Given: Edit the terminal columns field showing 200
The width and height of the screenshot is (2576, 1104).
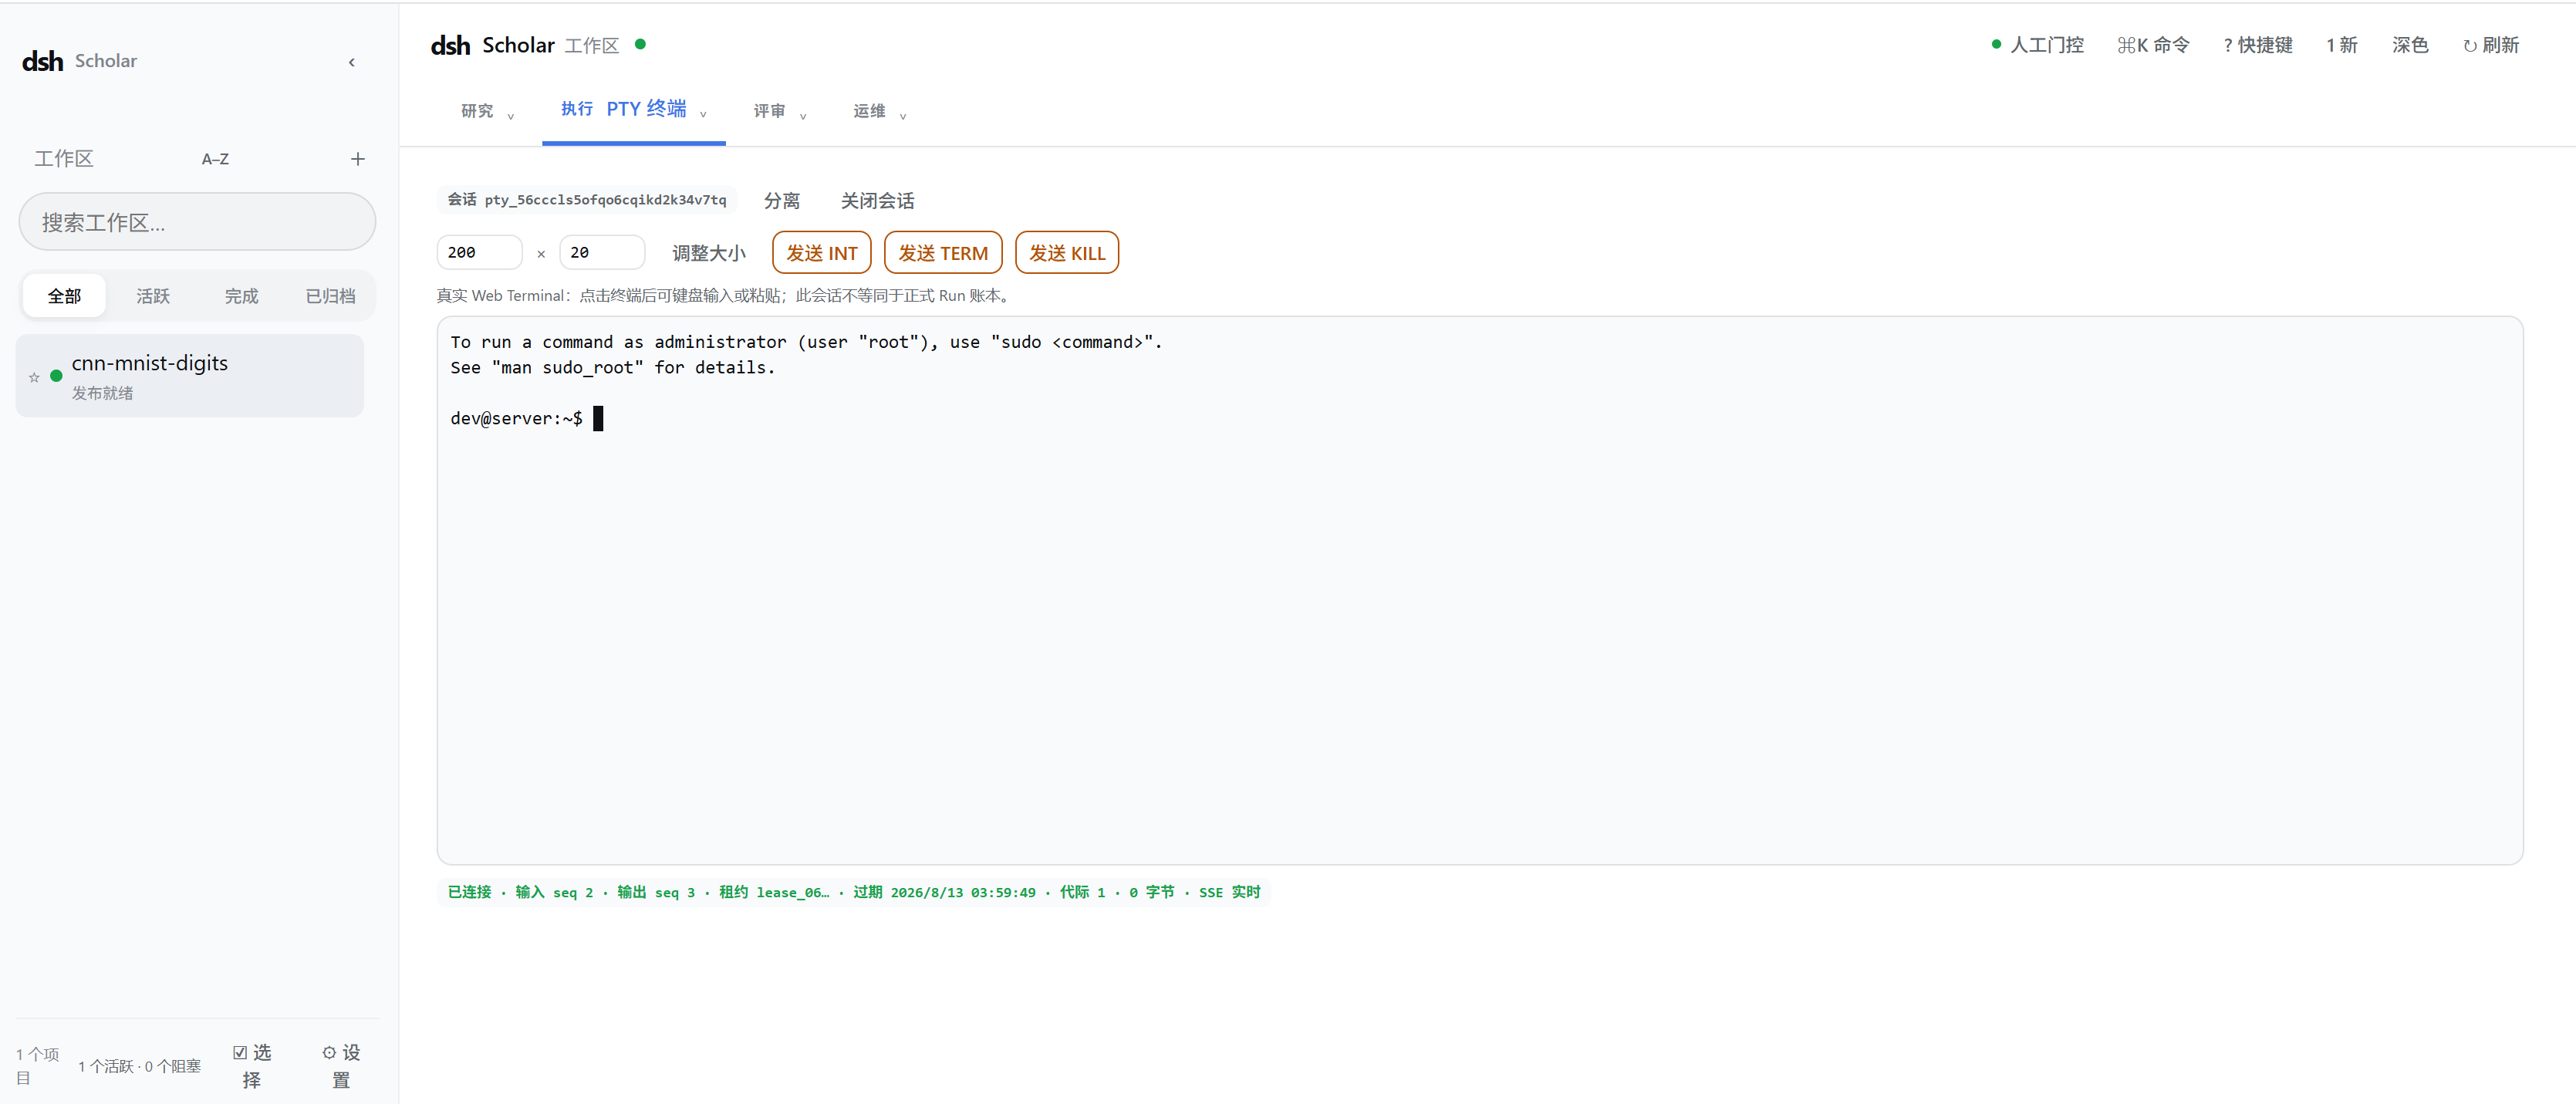Looking at the screenshot, I should 479,252.
